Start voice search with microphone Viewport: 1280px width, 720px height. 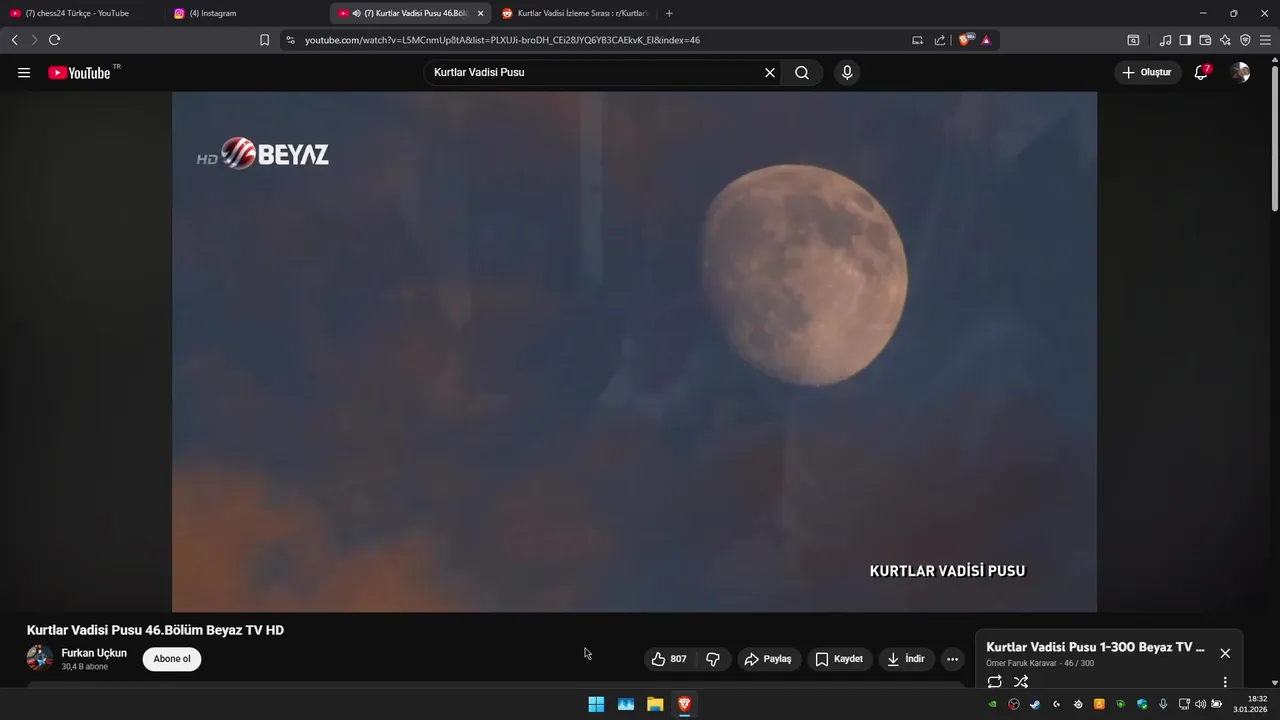[847, 72]
